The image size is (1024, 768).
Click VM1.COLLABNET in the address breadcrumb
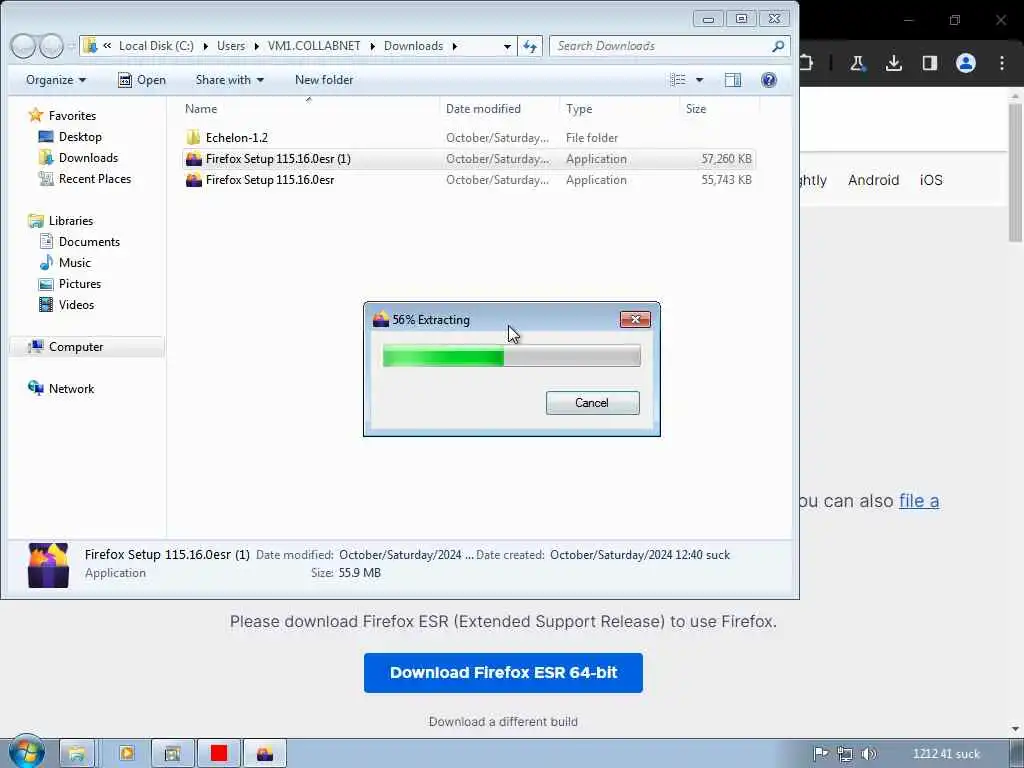point(314,46)
